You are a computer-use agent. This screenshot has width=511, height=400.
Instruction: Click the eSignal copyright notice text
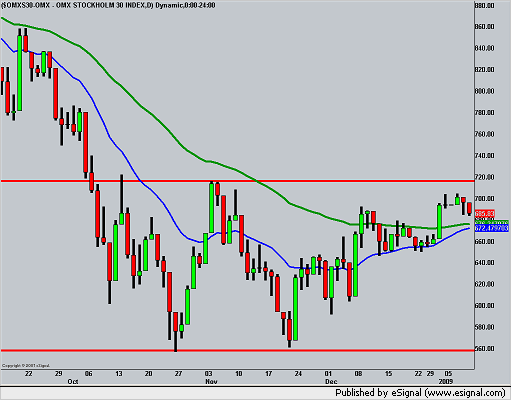pos(26,366)
